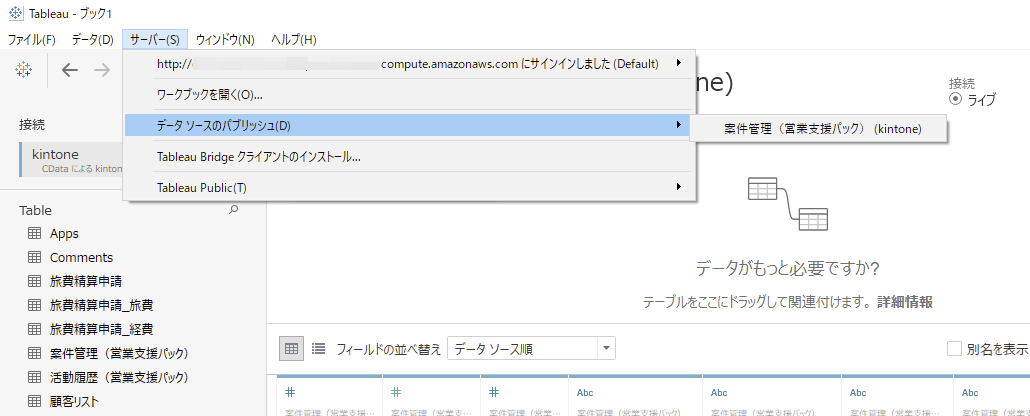Click the 案件管理（営業支援パック） table icon
The height and width of the screenshot is (416, 1030).
coord(35,354)
